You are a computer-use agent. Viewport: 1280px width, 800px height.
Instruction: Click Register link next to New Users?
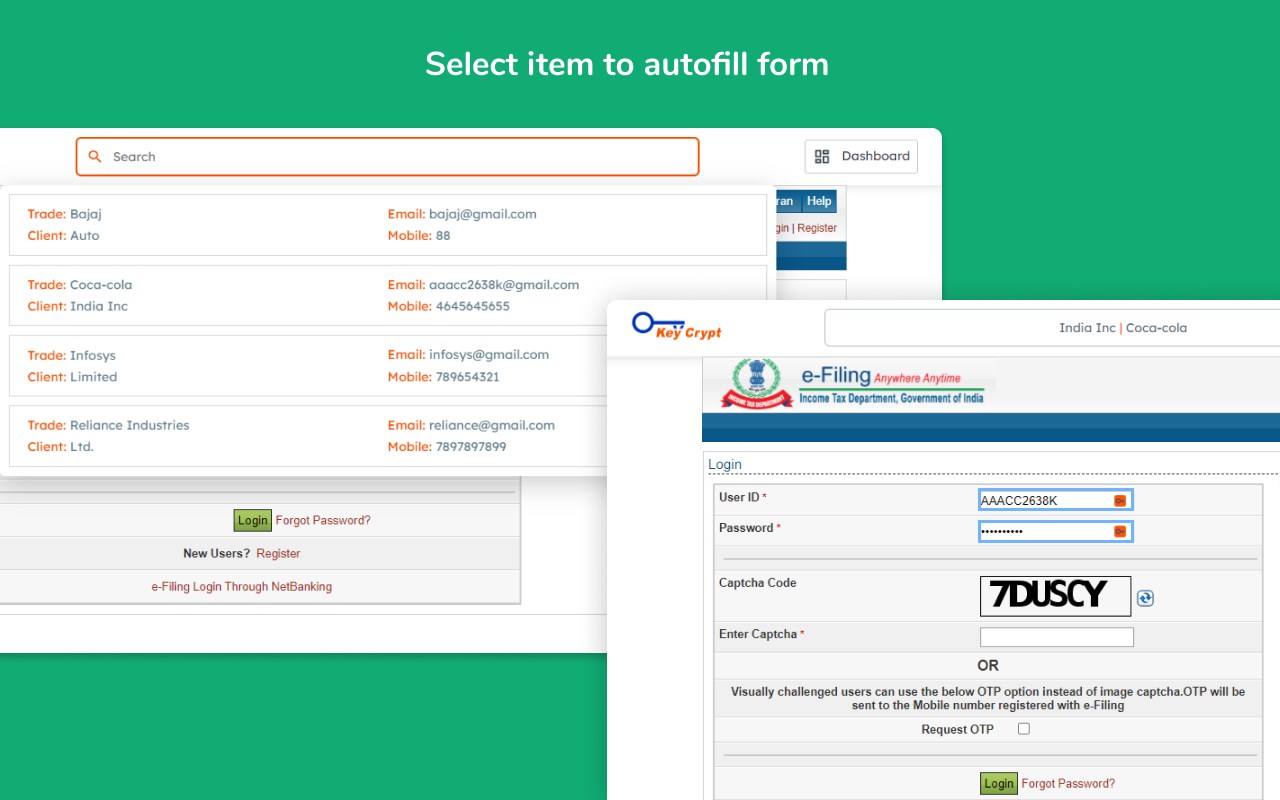point(278,553)
